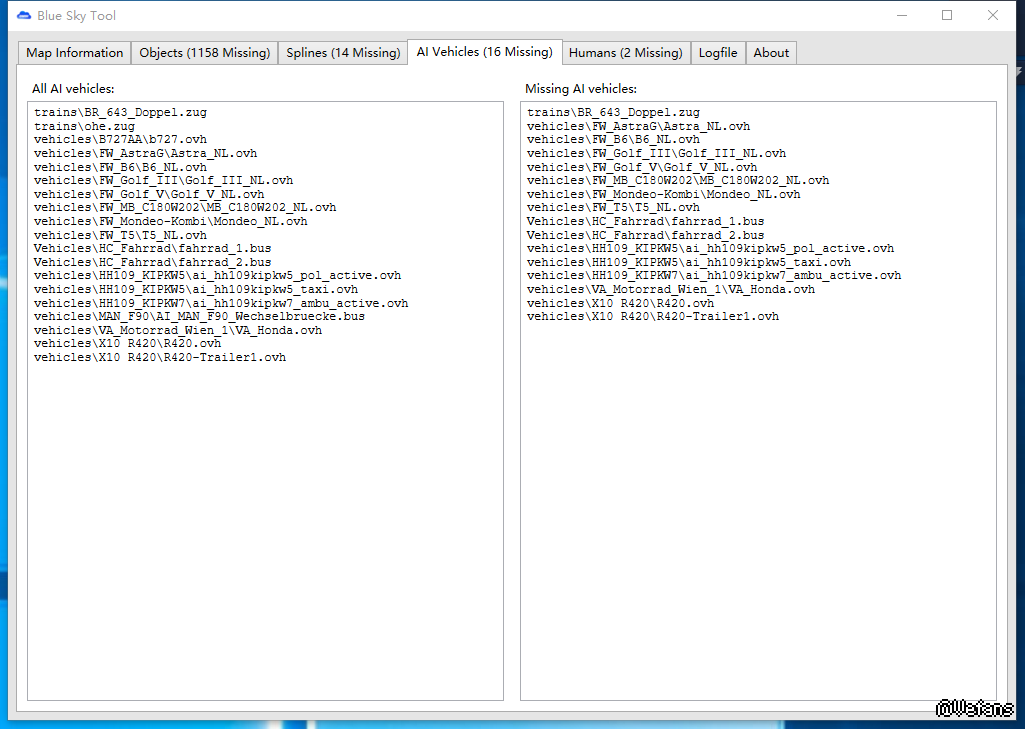Screen dimensions: 1025x729
Task: Select R420-Trailer1.ovh in Missing AI vehicles list
Action: click(x=653, y=316)
